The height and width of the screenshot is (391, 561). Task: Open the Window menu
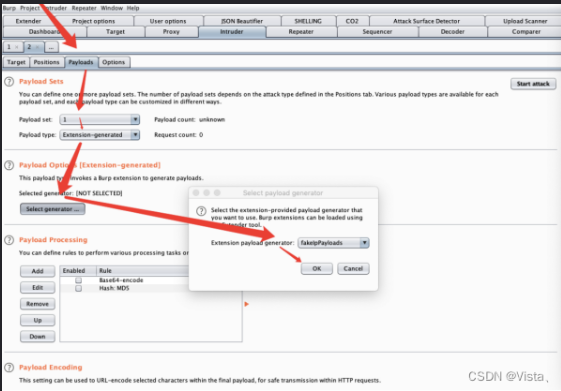pos(111,8)
